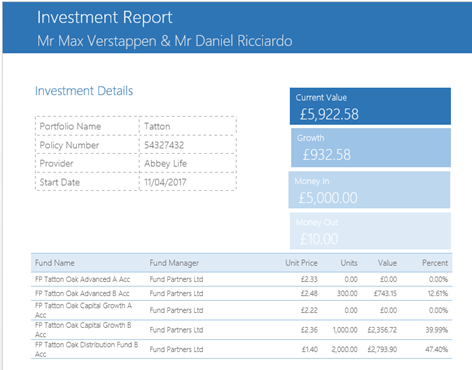Click the Growth £932.58 tile

371,148
